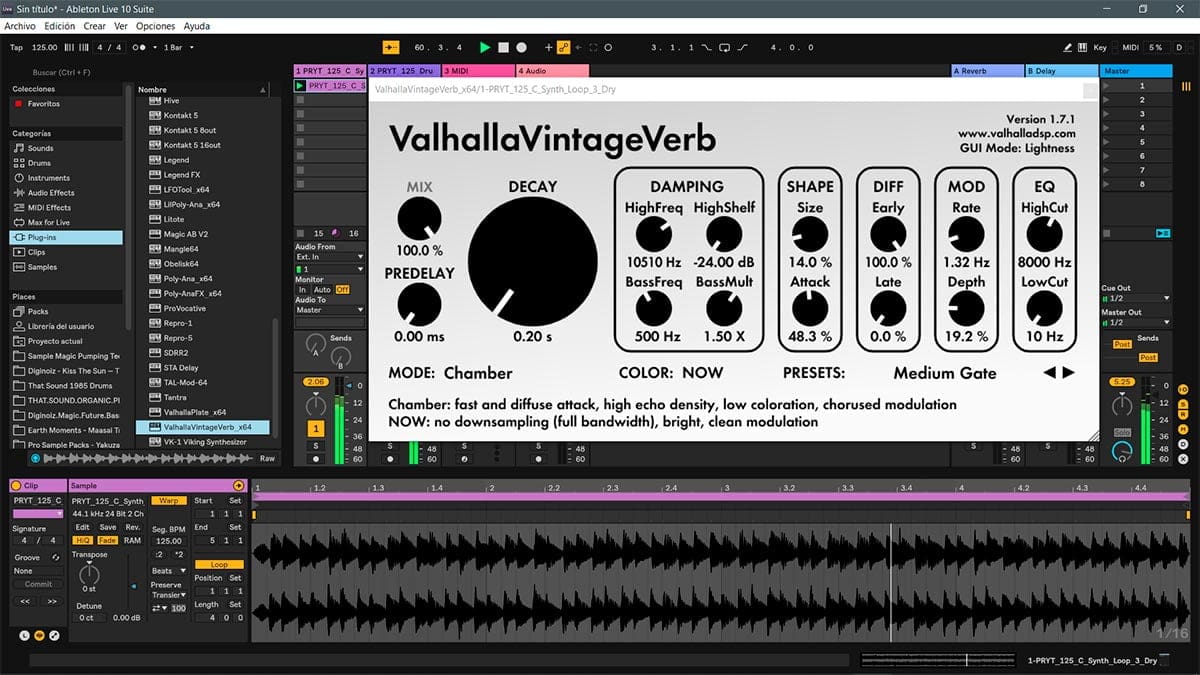Open the Ver menu
Image resolution: width=1200 pixels, height=675 pixels.
(121, 26)
